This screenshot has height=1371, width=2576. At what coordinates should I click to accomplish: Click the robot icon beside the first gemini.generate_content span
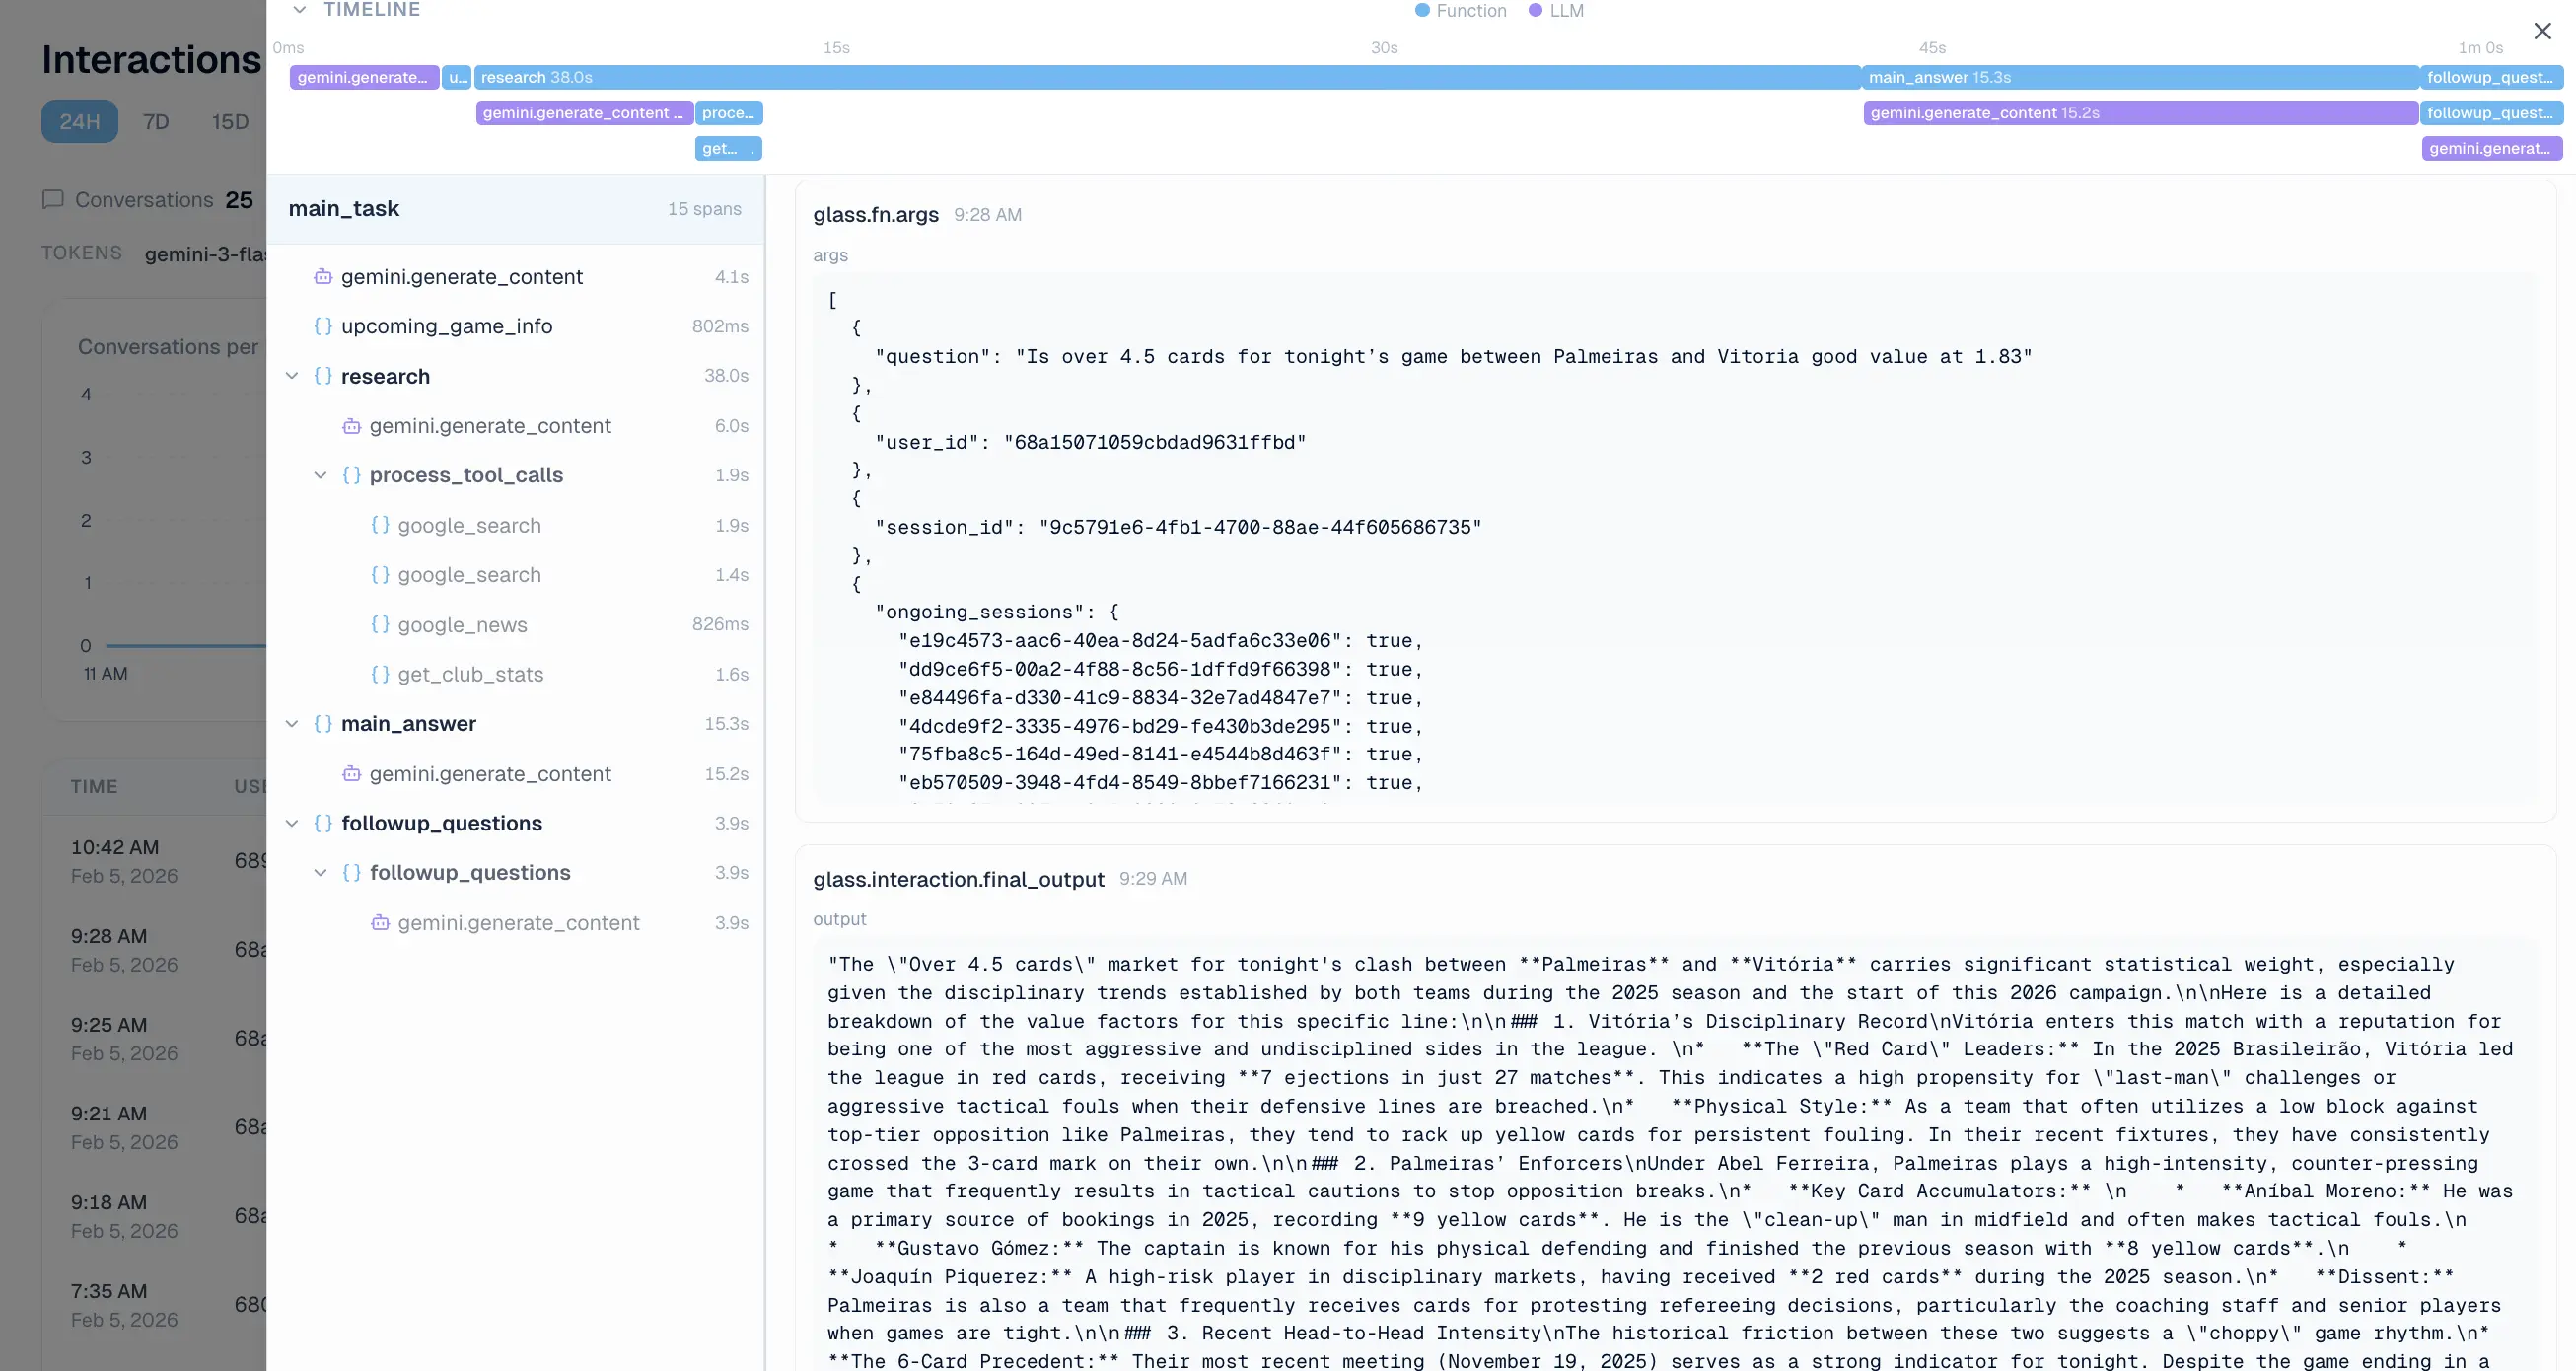pos(322,277)
